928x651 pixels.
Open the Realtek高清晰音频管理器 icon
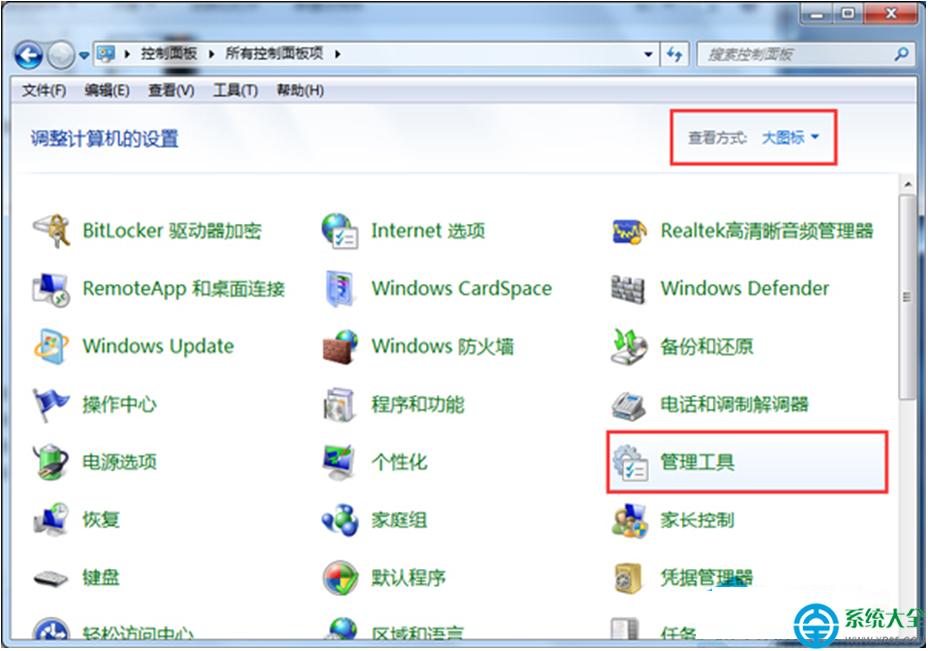coord(630,231)
